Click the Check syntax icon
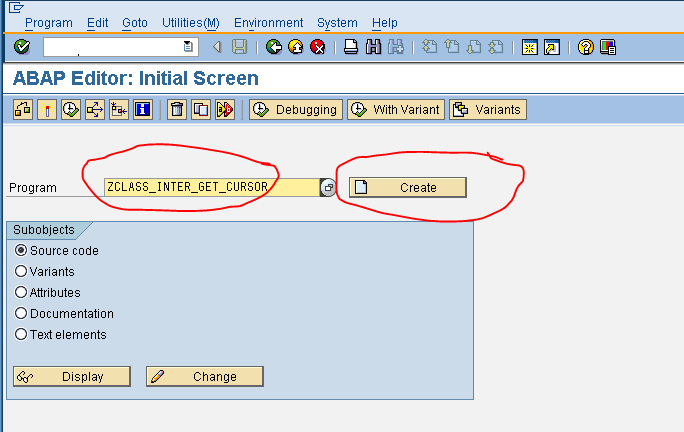This screenshot has height=432, width=684. (23, 110)
